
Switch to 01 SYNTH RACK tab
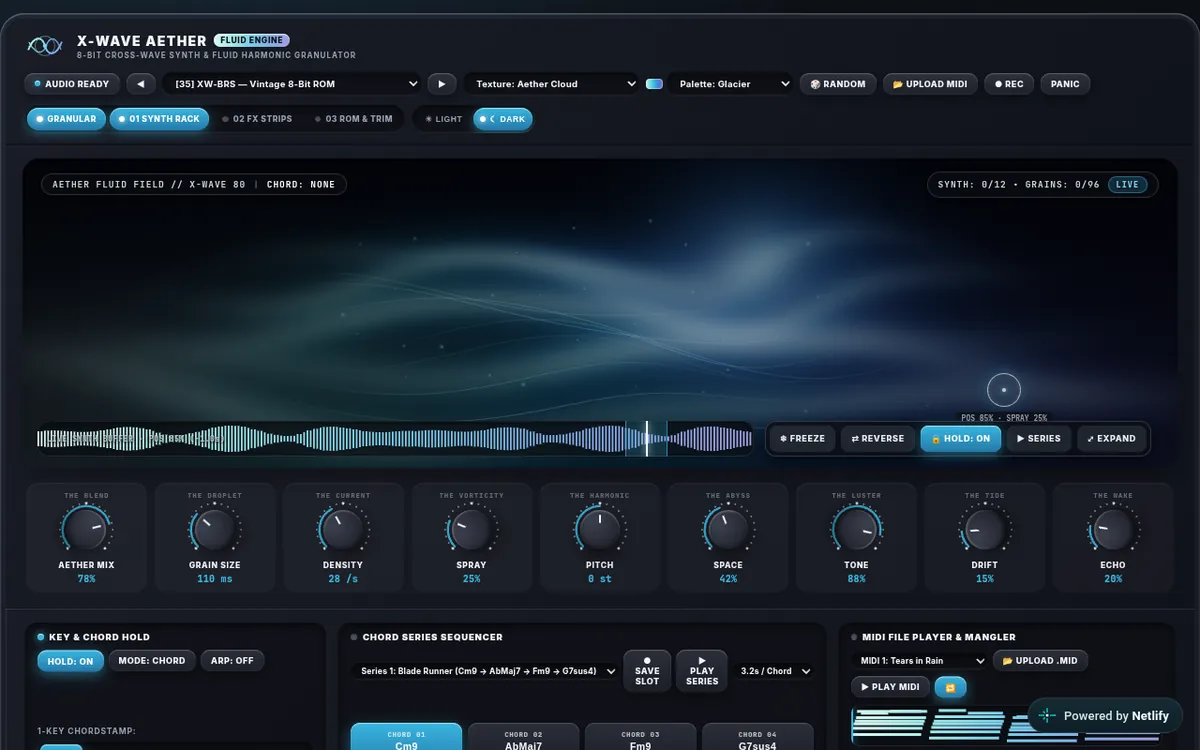point(159,119)
